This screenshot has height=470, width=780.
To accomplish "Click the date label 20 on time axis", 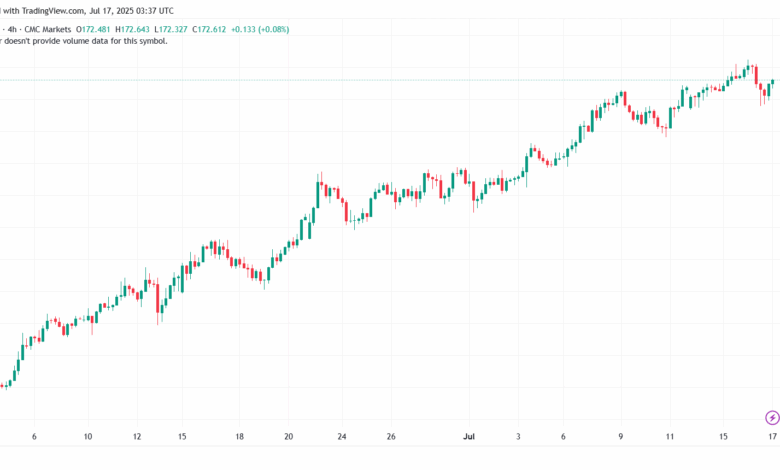I will (x=289, y=437).
